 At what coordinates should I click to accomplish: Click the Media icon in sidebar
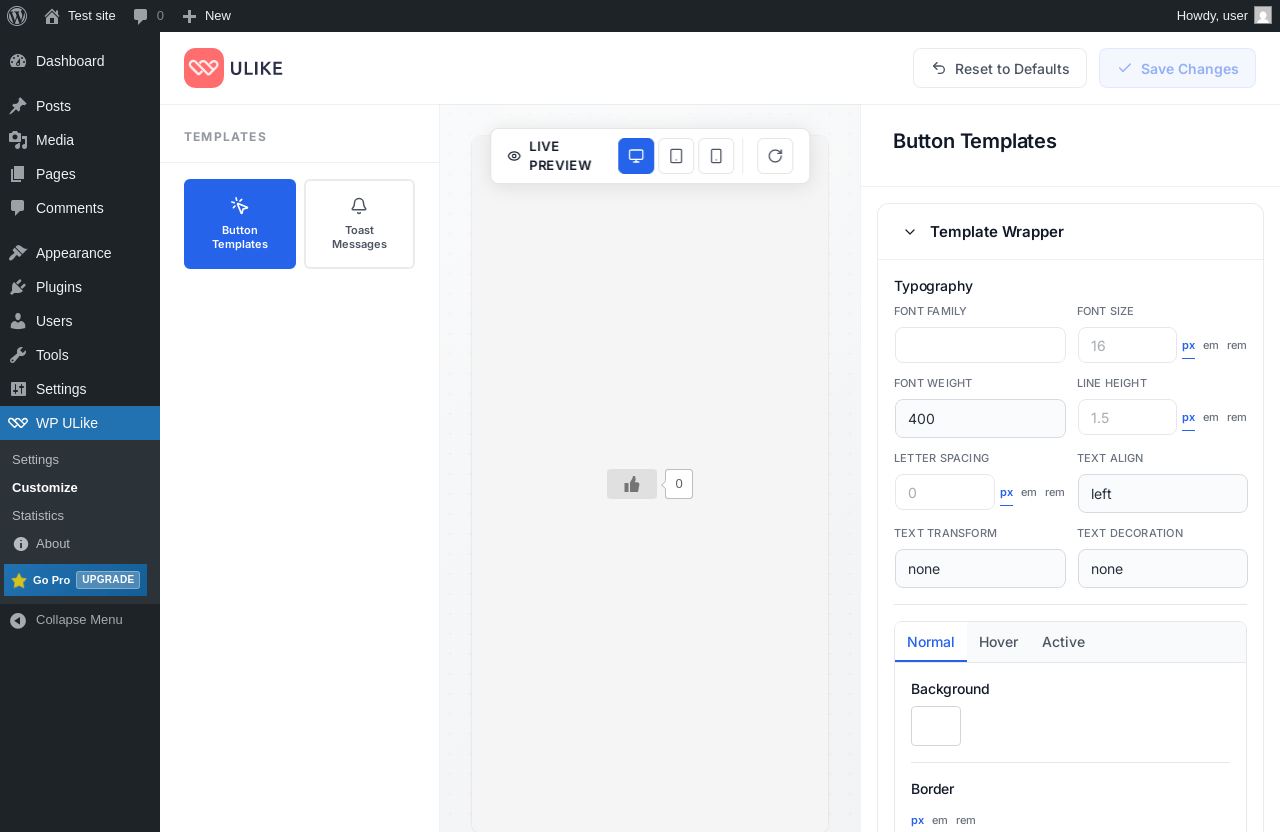[18, 140]
